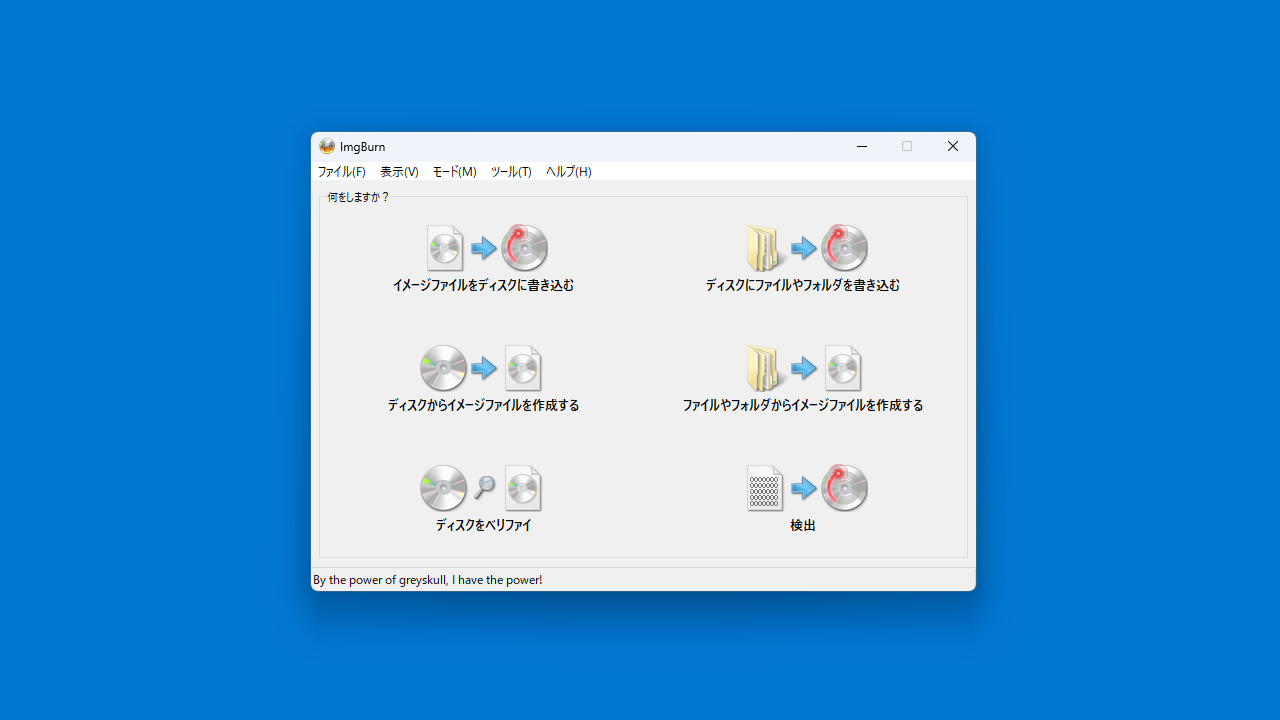Open the ヘルプ(H) menu
Viewport: 1280px width, 720px height.
569,172
